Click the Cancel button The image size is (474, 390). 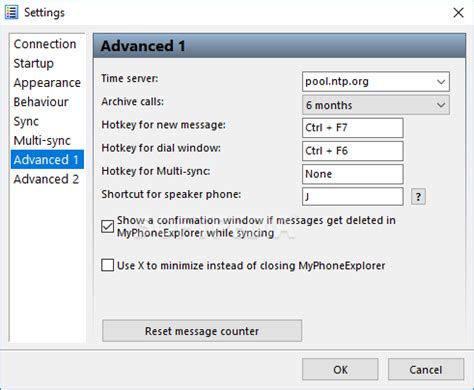[426, 369]
